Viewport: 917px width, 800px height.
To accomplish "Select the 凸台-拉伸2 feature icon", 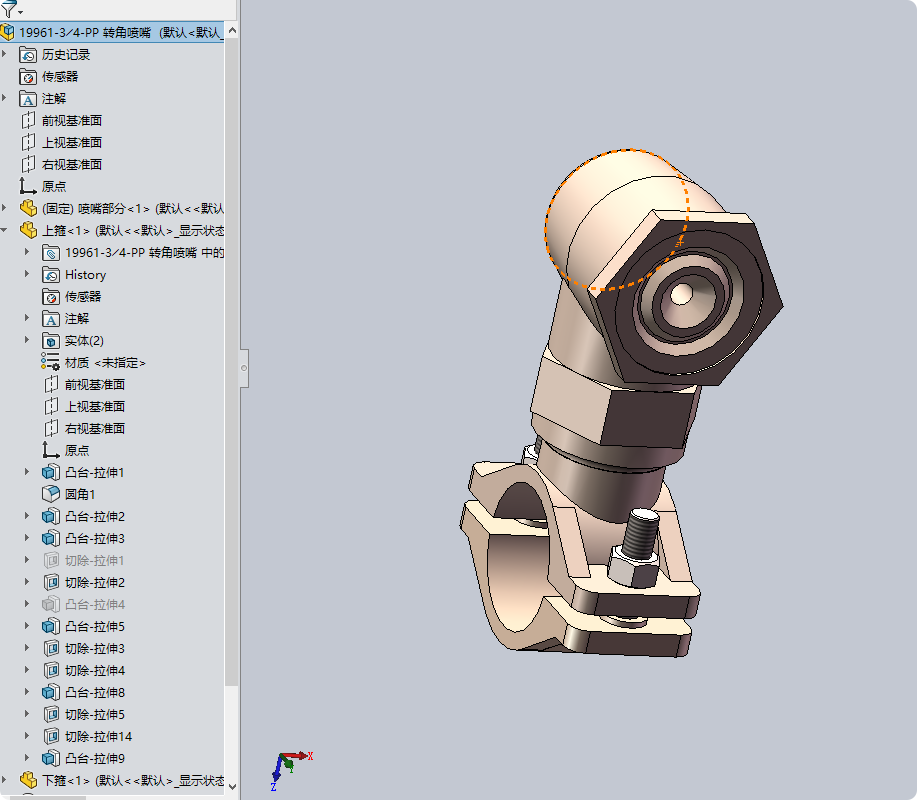I will [x=51, y=516].
